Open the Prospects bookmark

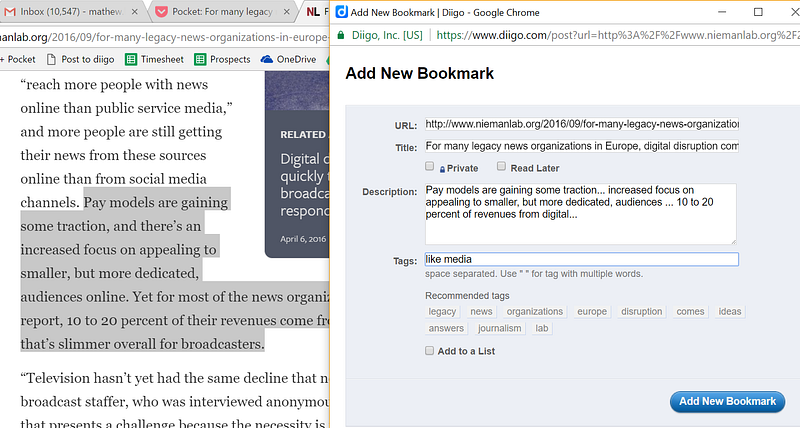click(222, 60)
